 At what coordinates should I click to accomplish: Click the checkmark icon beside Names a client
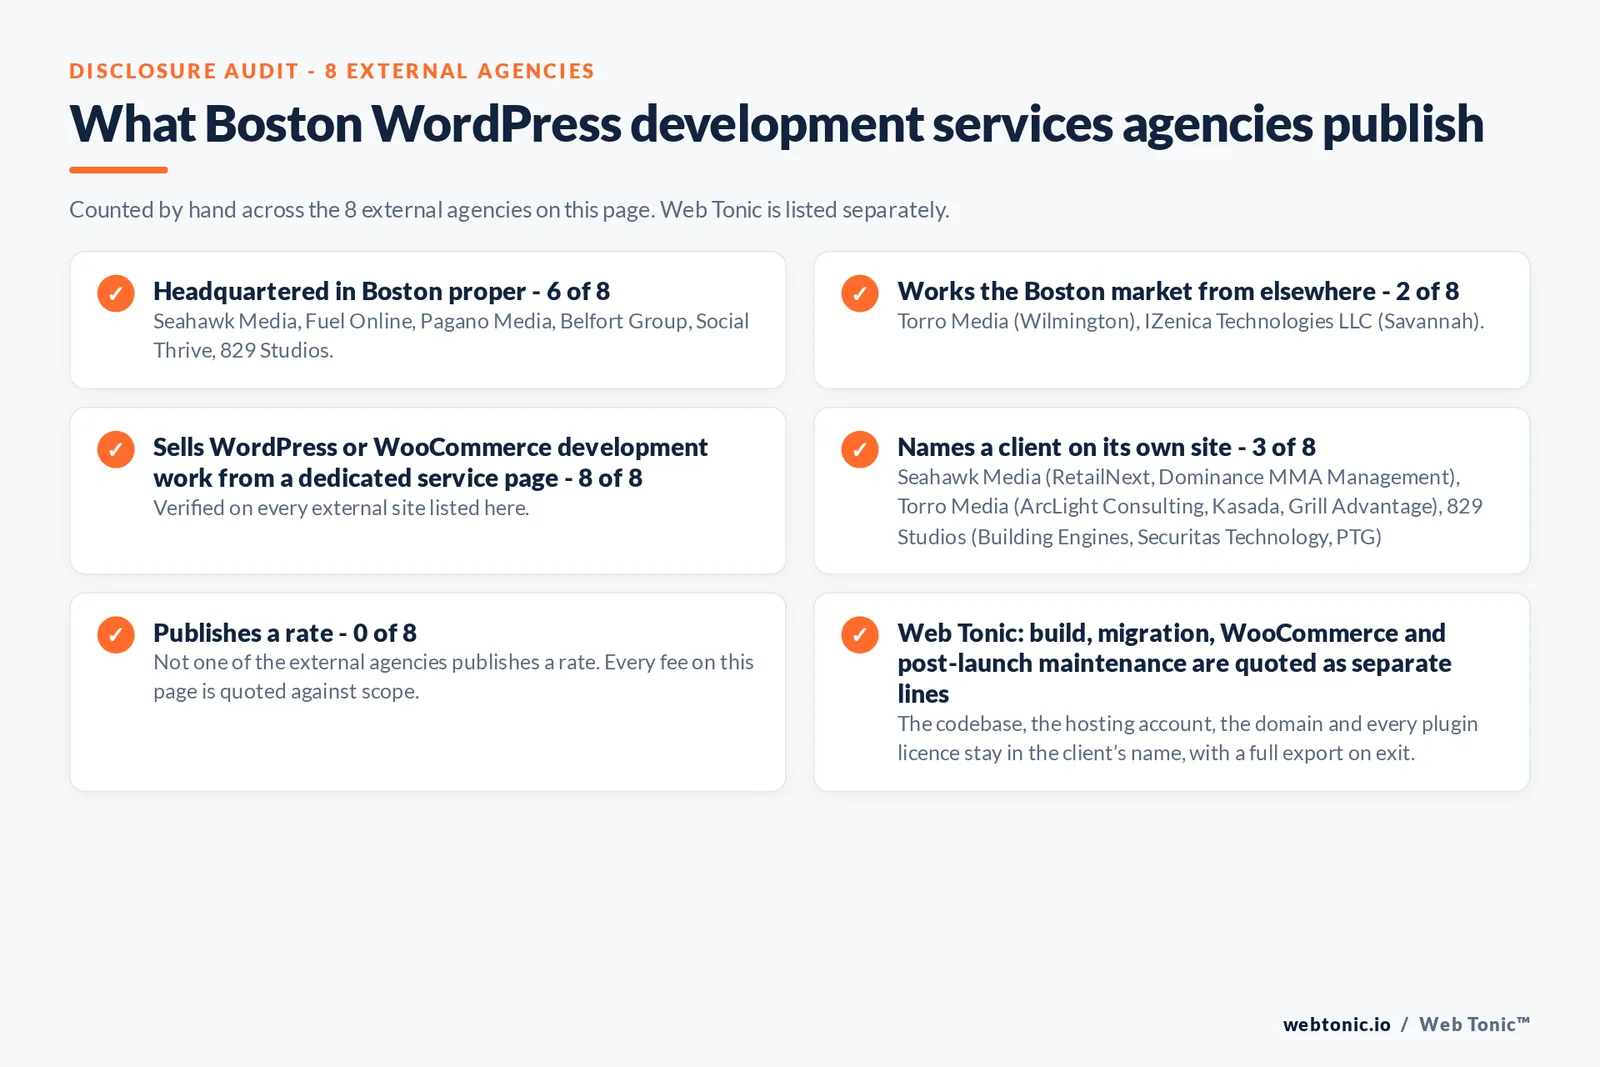860,449
